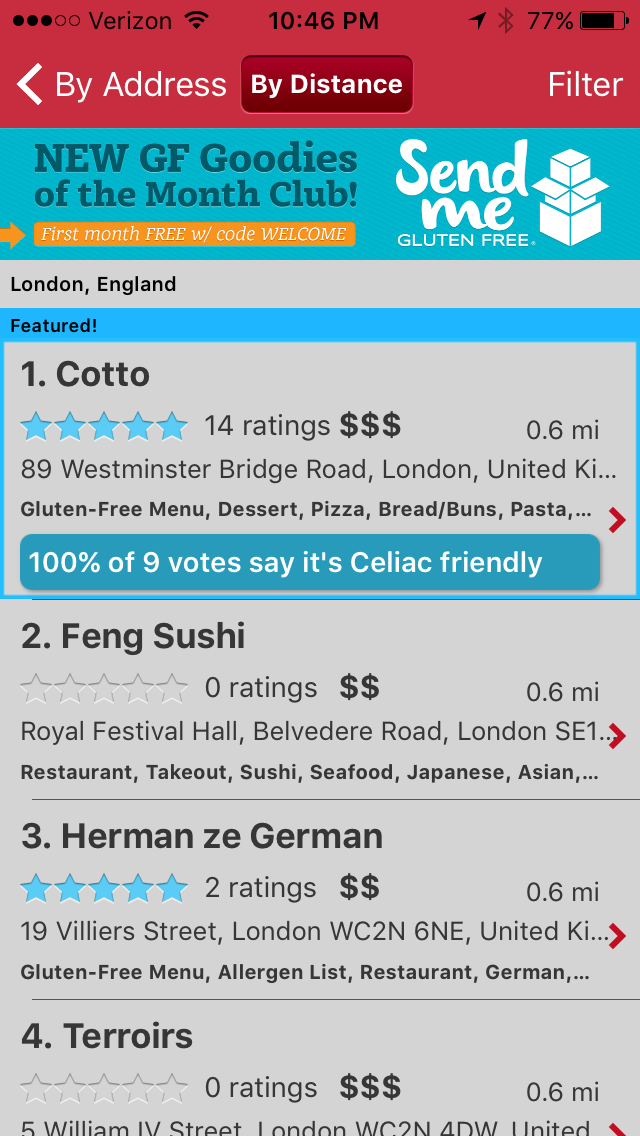This screenshot has height=1136, width=640.
Task: Tap the First month FREE promo code label
Action: (x=194, y=235)
